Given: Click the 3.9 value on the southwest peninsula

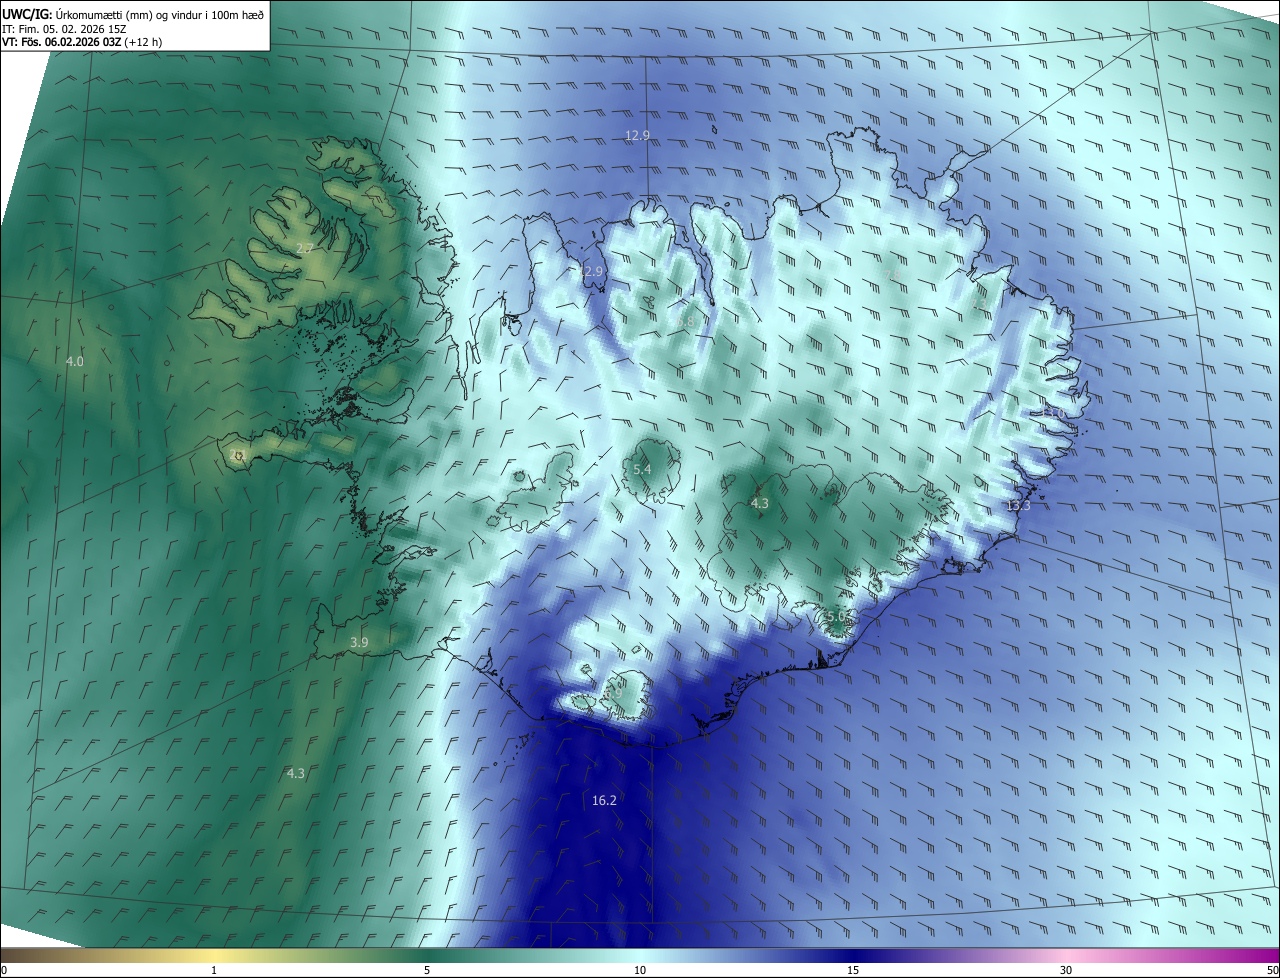Looking at the screenshot, I should click(x=360, y=642).
